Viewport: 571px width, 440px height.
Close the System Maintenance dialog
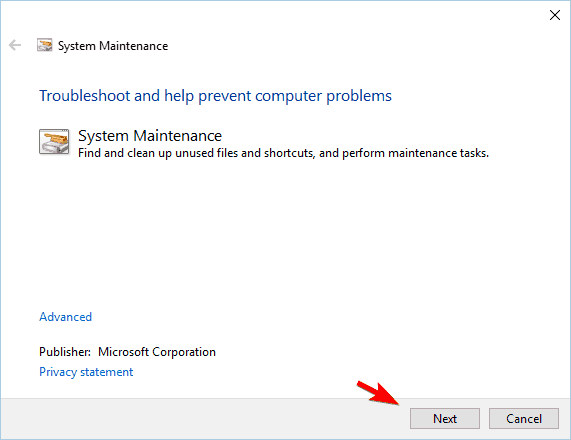click(x=555, y=15)
